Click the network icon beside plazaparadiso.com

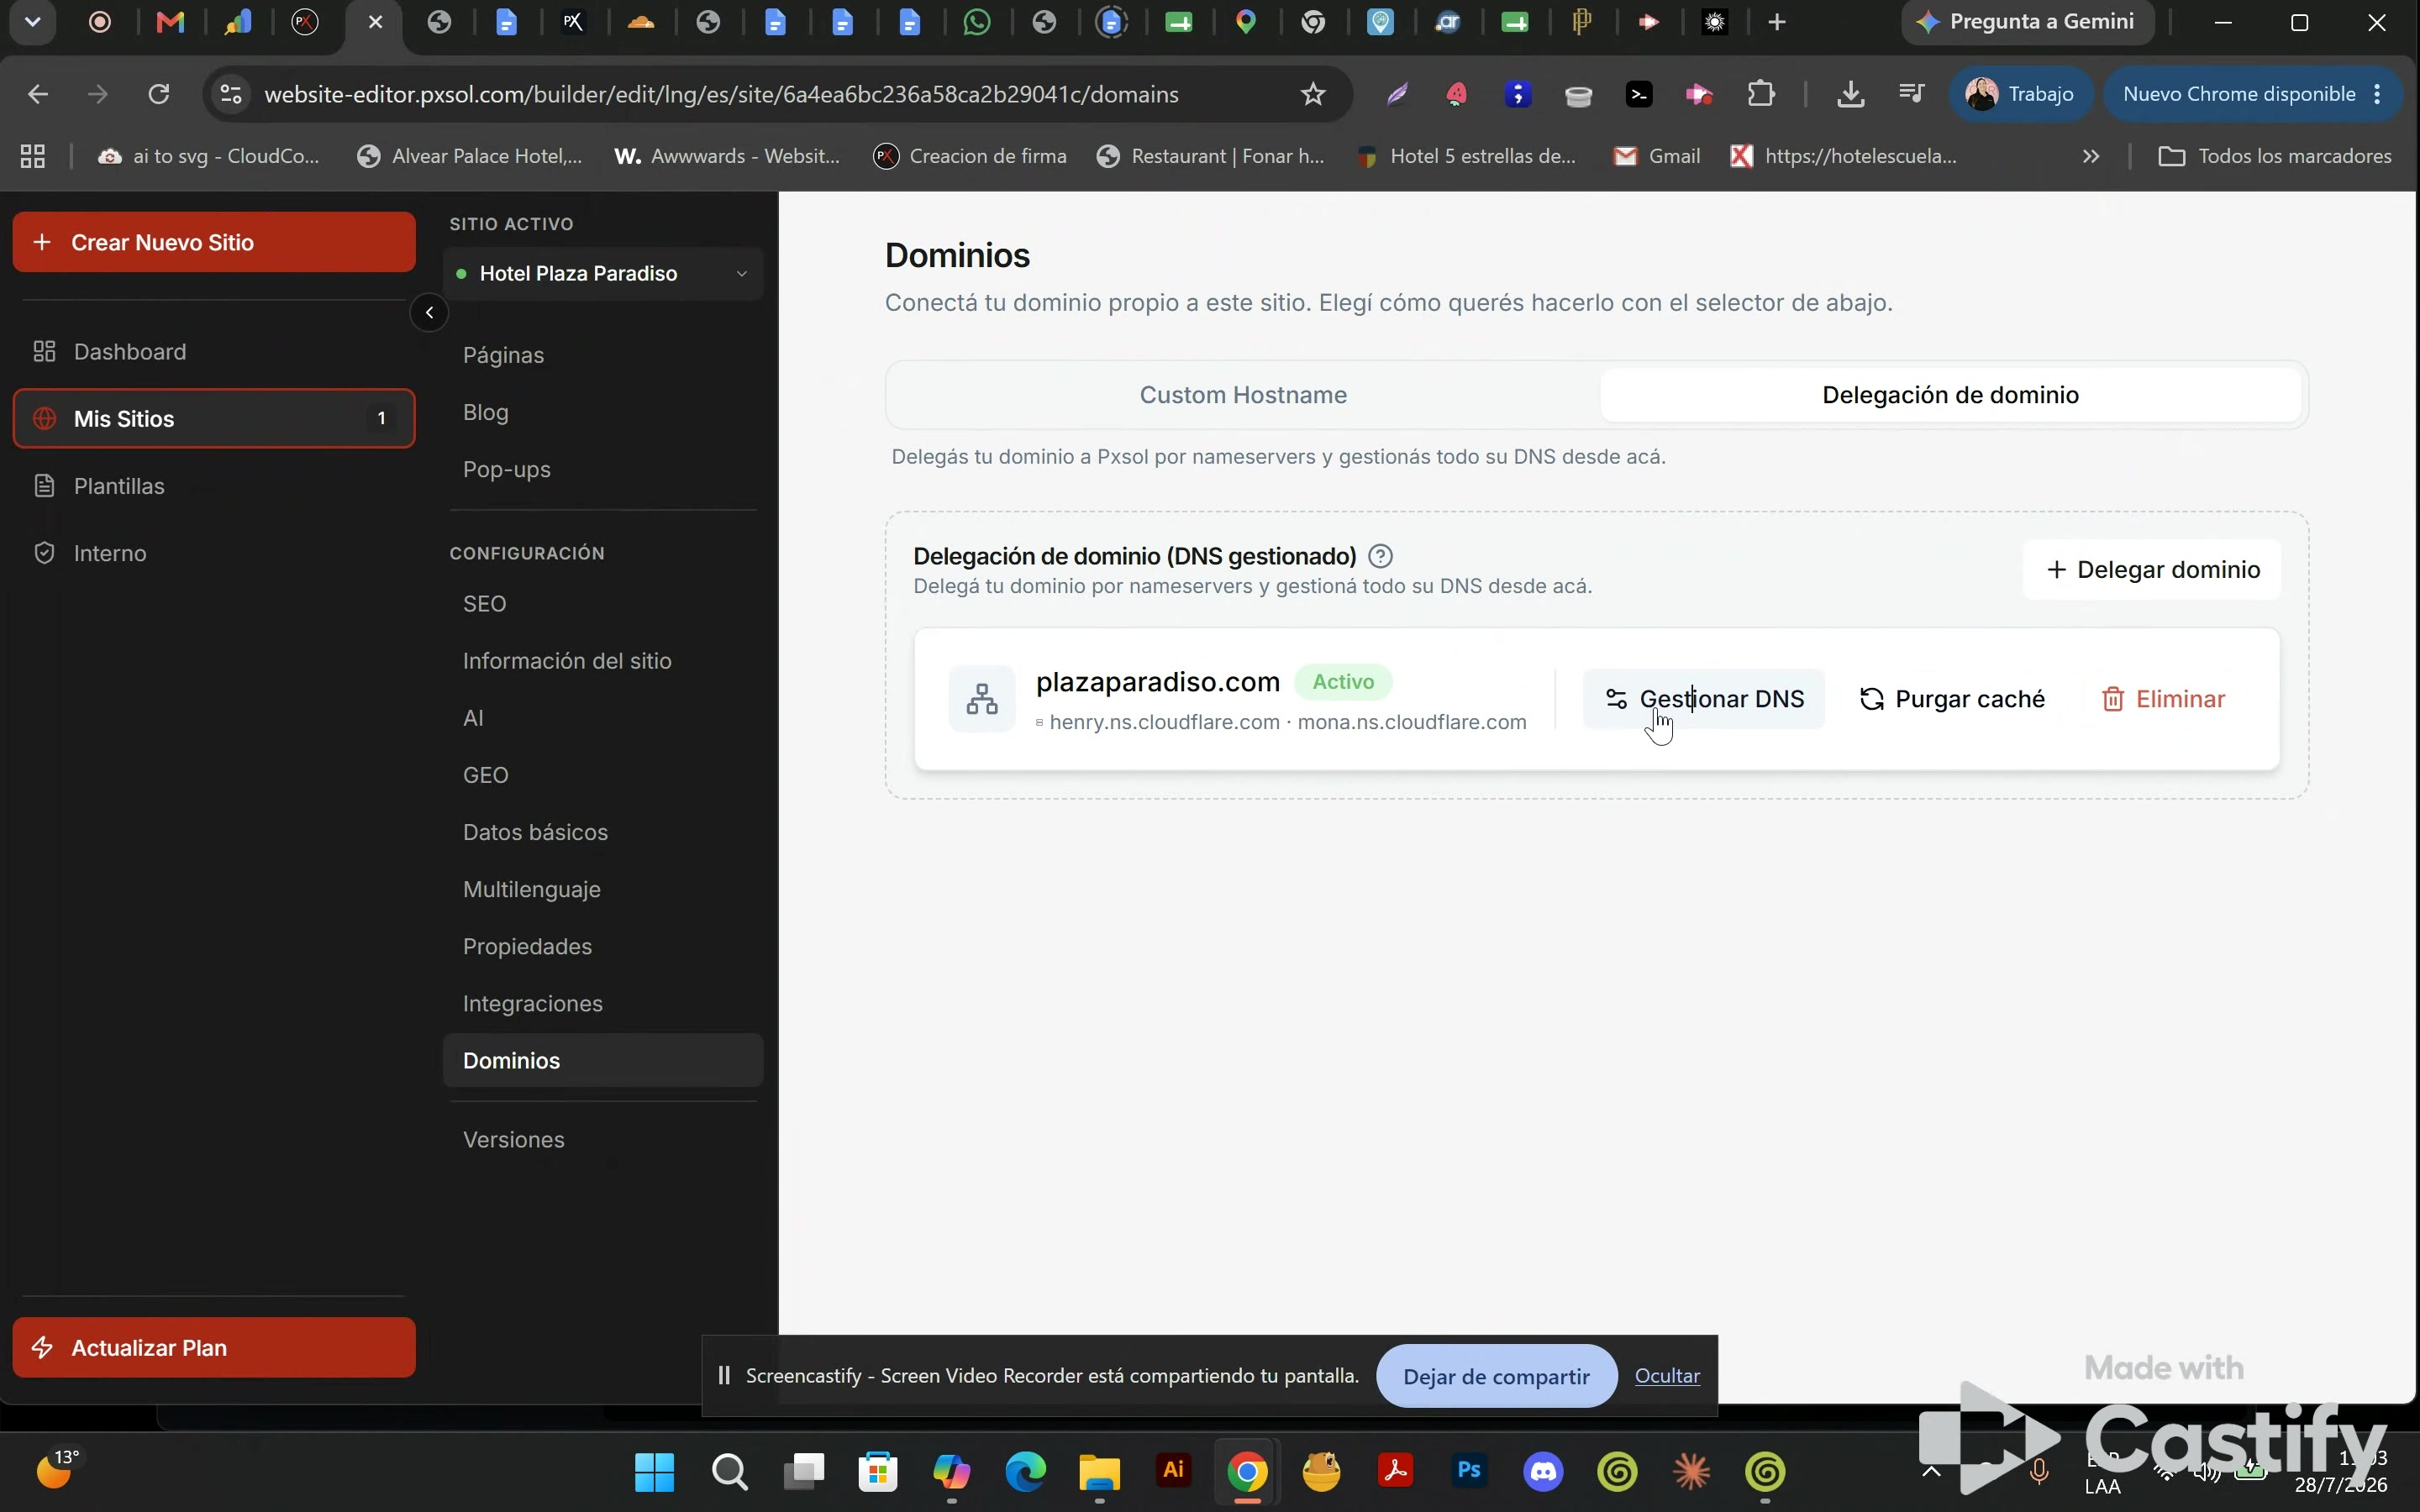982,699
